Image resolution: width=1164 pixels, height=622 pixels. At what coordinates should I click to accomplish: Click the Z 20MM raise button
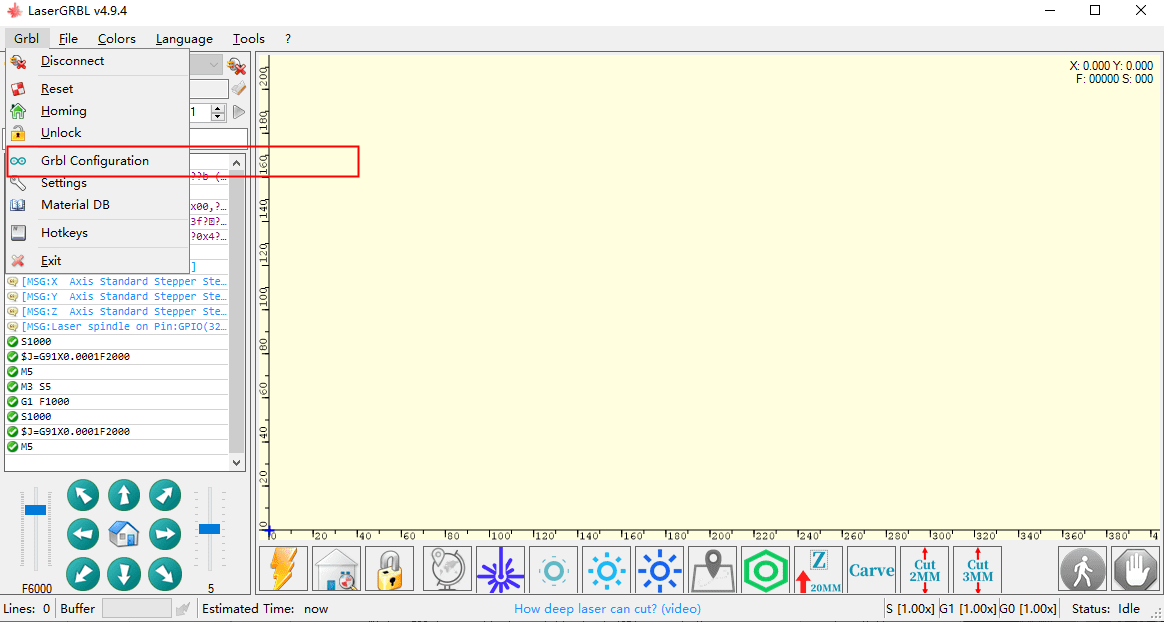[818, 570]
